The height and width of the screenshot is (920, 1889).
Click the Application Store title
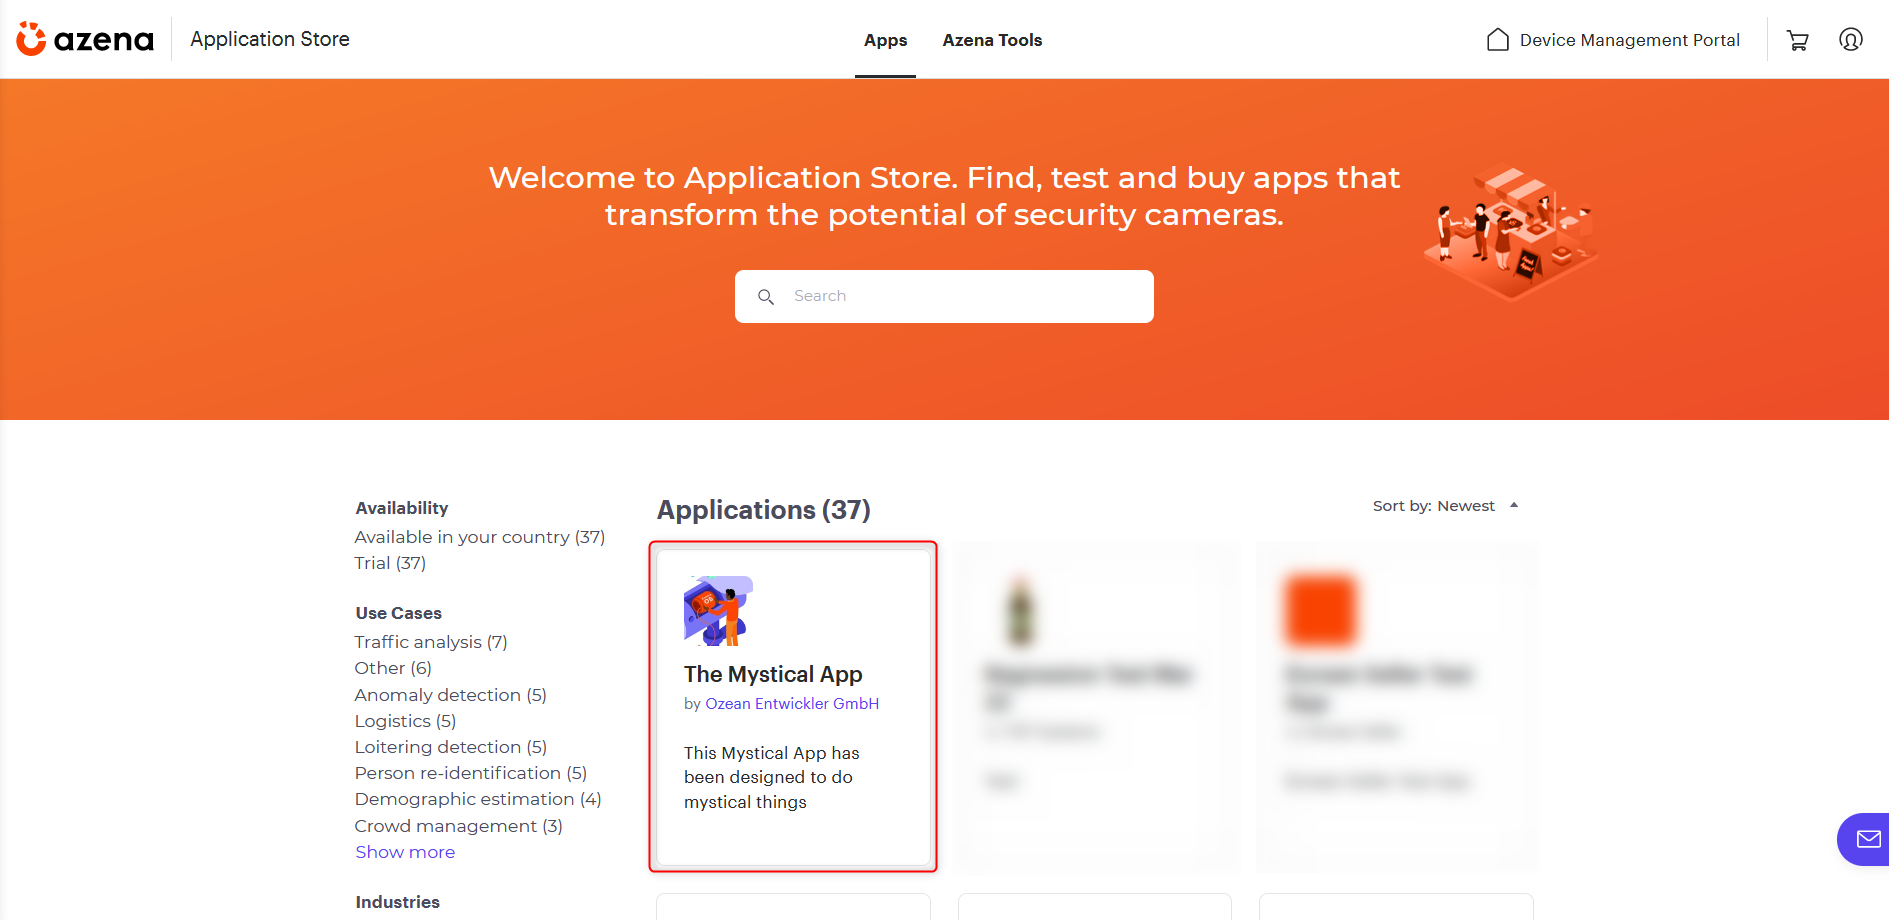[270, 39]
